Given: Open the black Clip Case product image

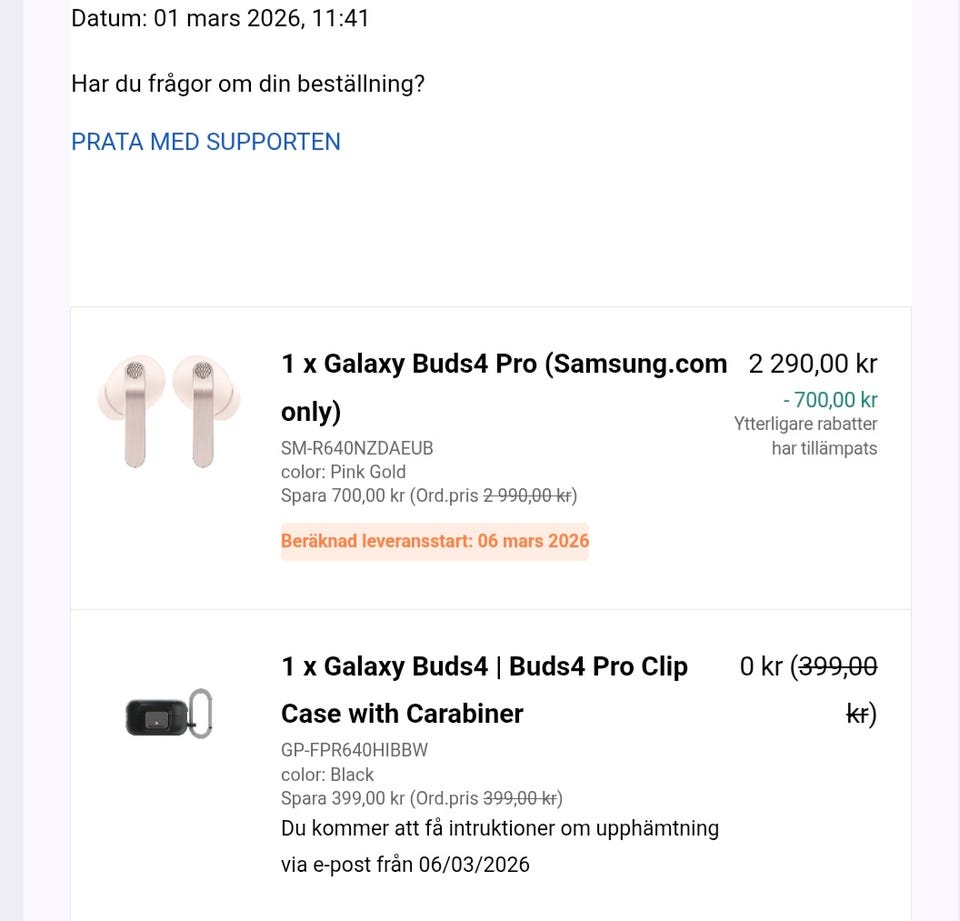Looking at the screenshot, I should 169,713.
